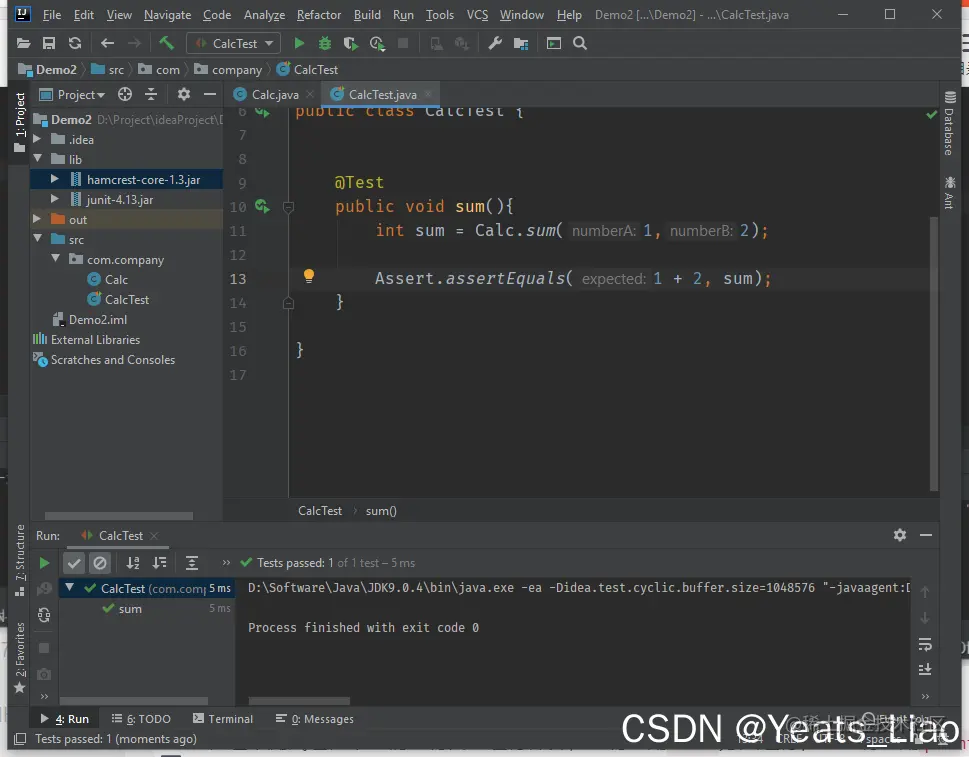Close the Calc.java tab
This screenshot has height=757, width=969.
pyautogui.click(x=310, y=94)
